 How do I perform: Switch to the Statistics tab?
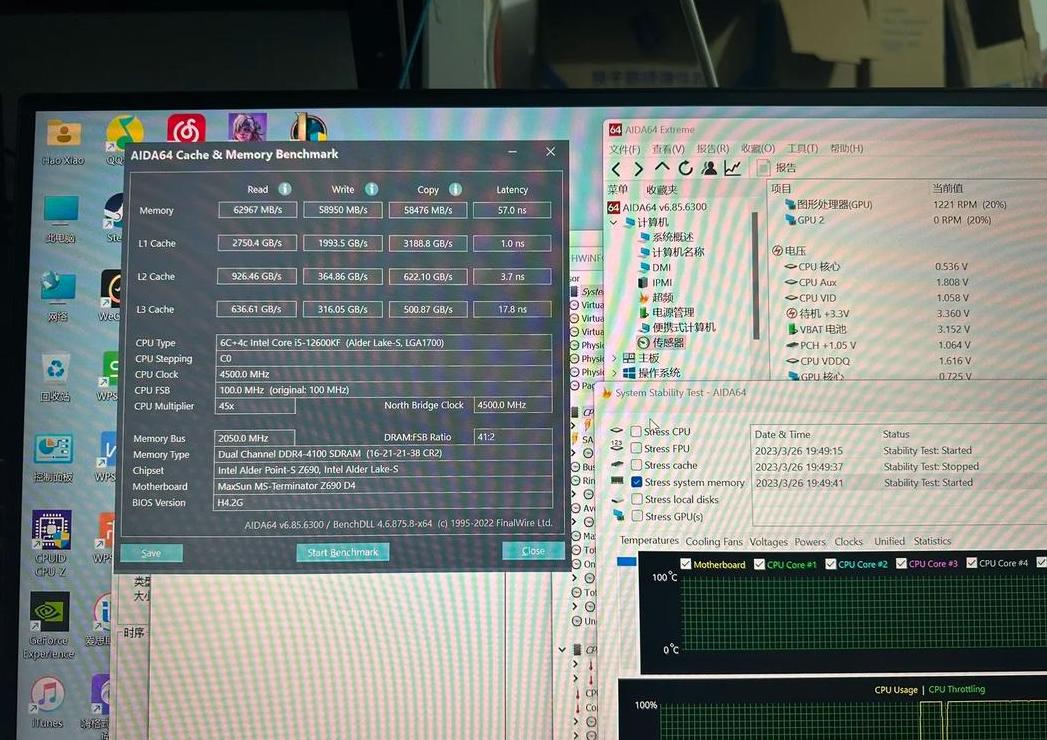[x=932, y=541]
